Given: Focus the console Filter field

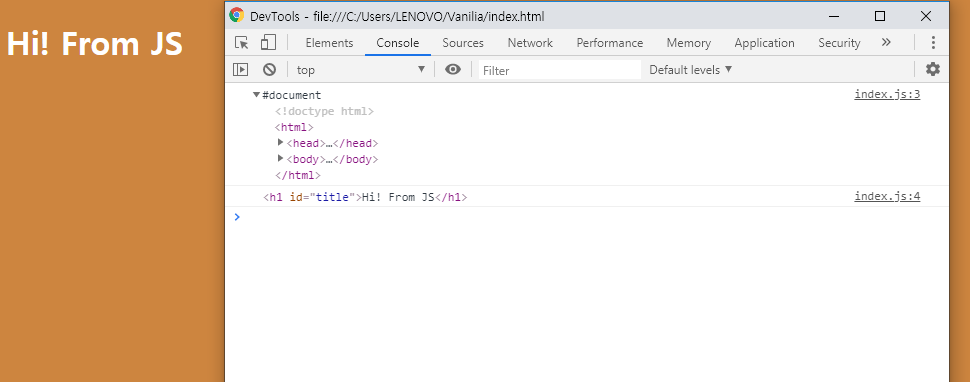Looking at the screenshot, I should 560,70.
